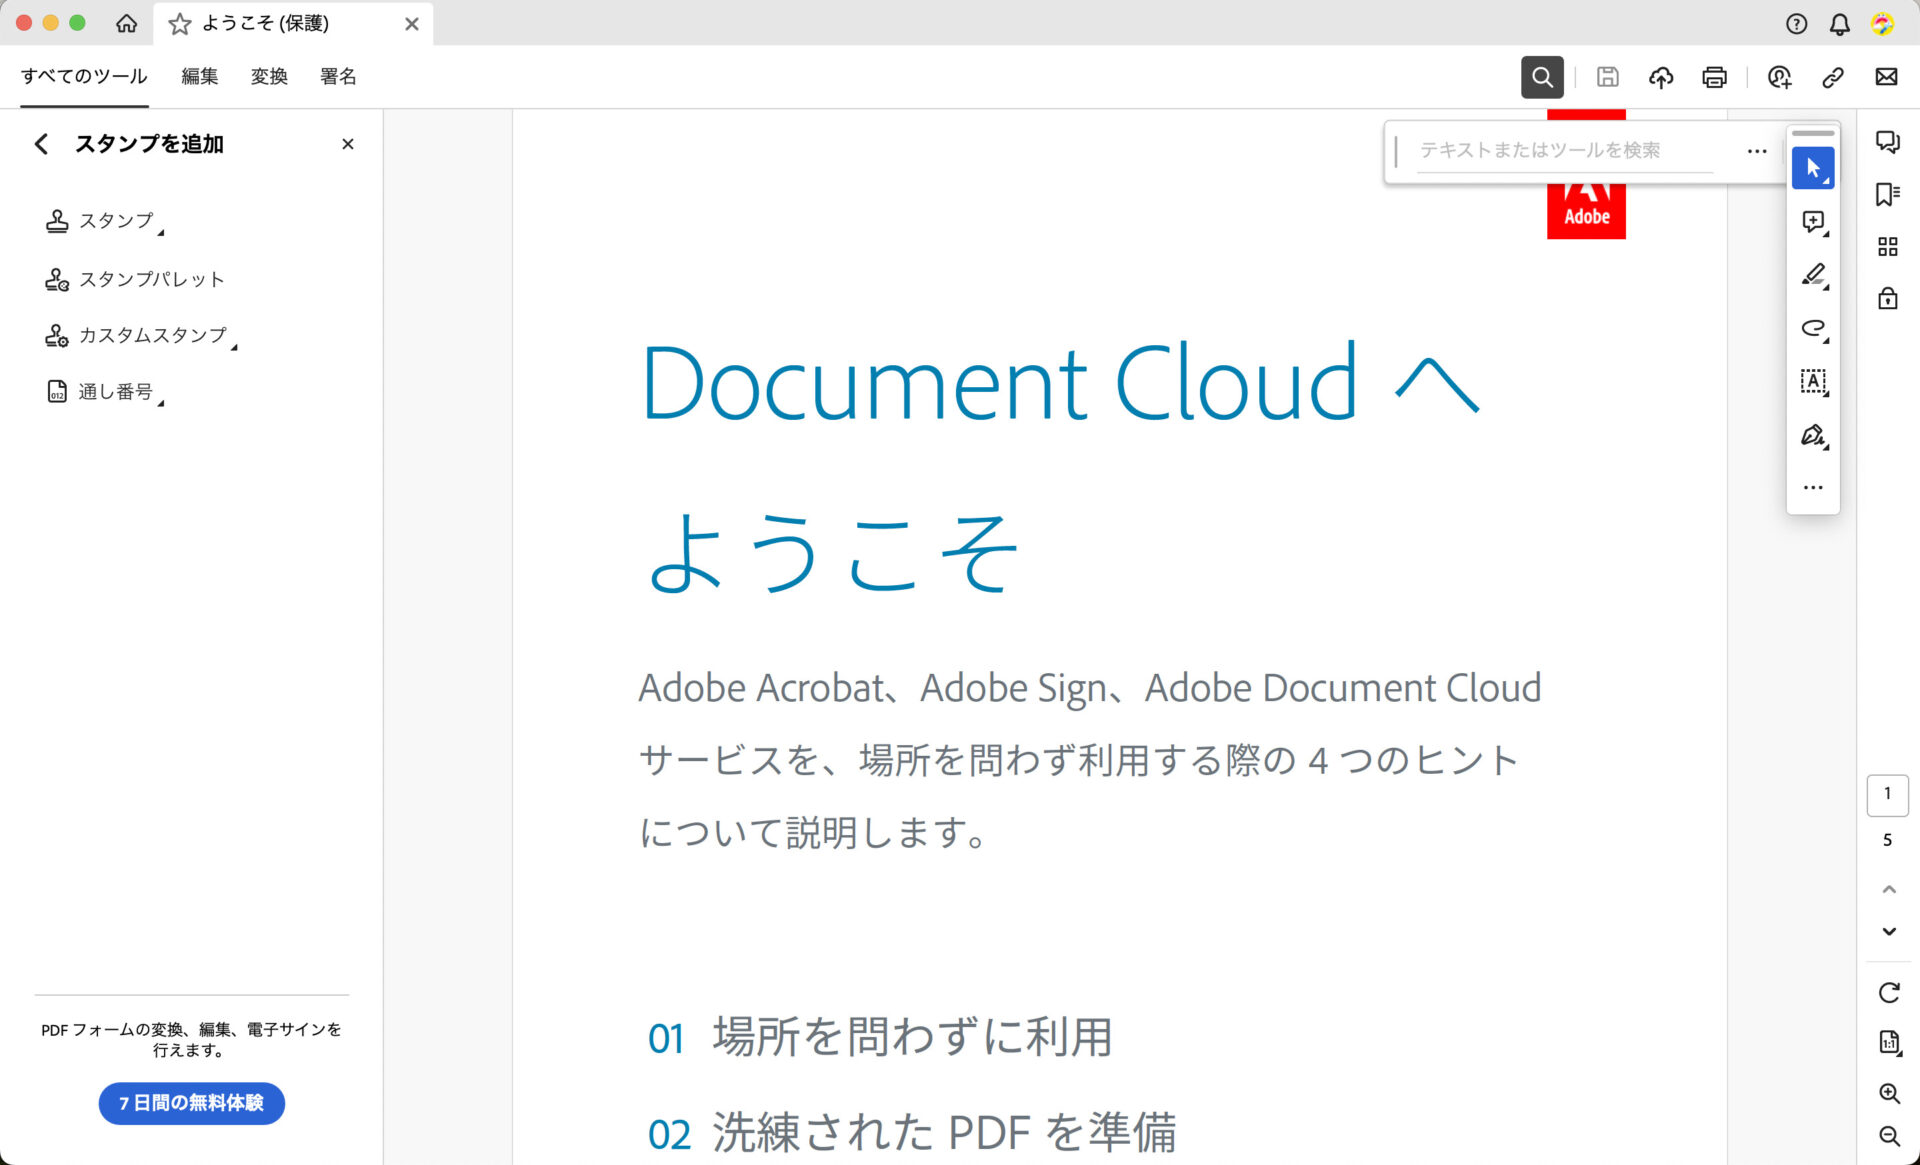Image resolution: width=1920 pixels, height=1165 pixels.
Task: Click the share with others icon
Action: [1779, 77]
